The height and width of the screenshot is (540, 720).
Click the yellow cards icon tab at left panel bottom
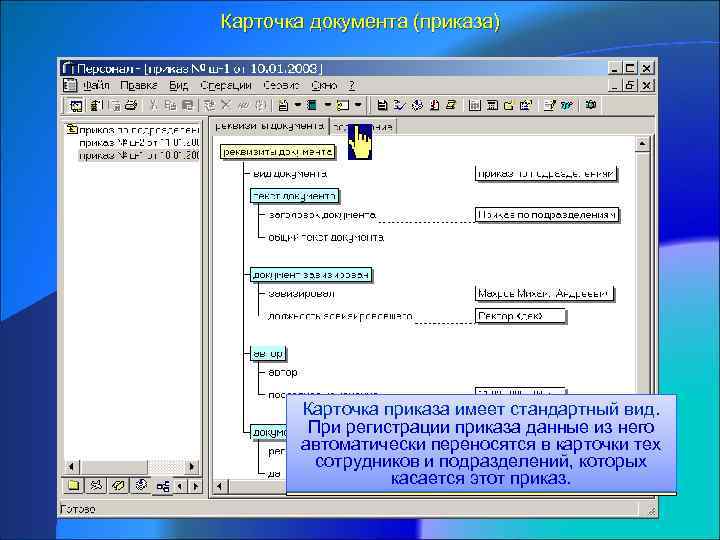coord(118,486)
